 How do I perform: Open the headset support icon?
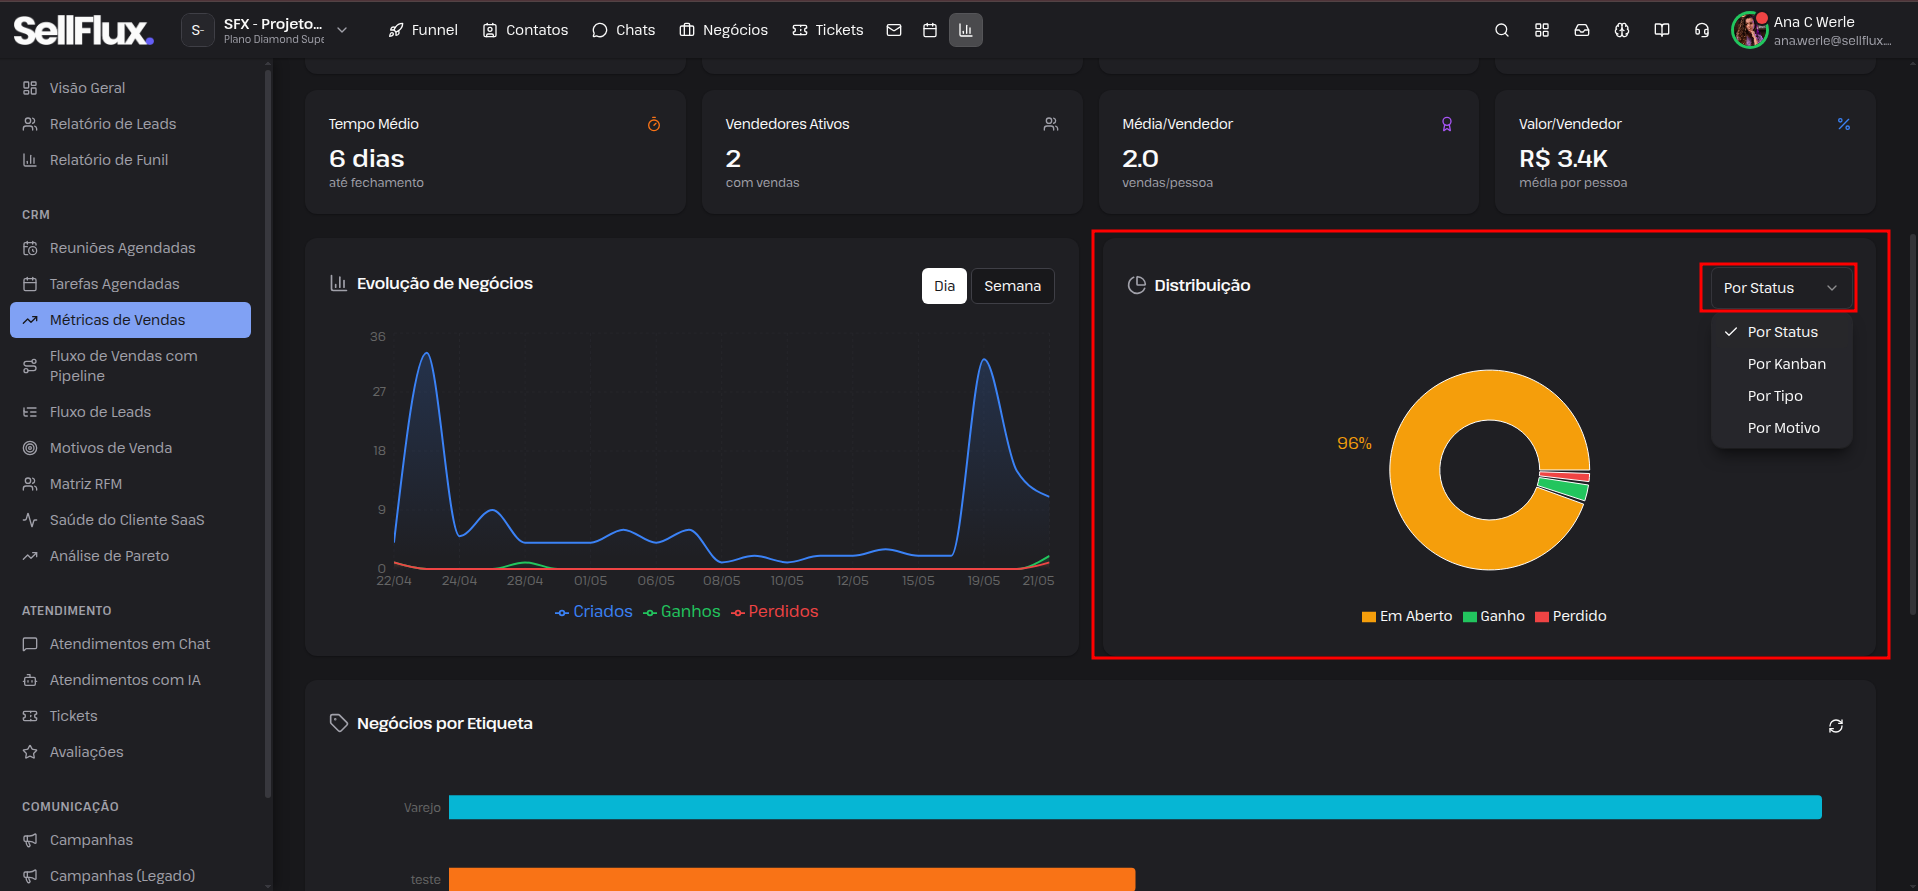(1702, 30)
